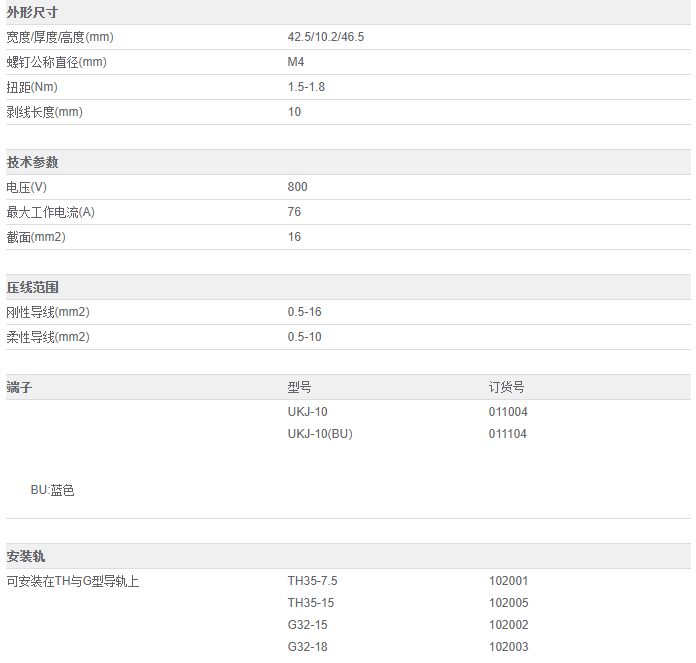Click the M4 screw diameter value
The width and height of the screenshot is (696, 663).
(x=295, y=62)
